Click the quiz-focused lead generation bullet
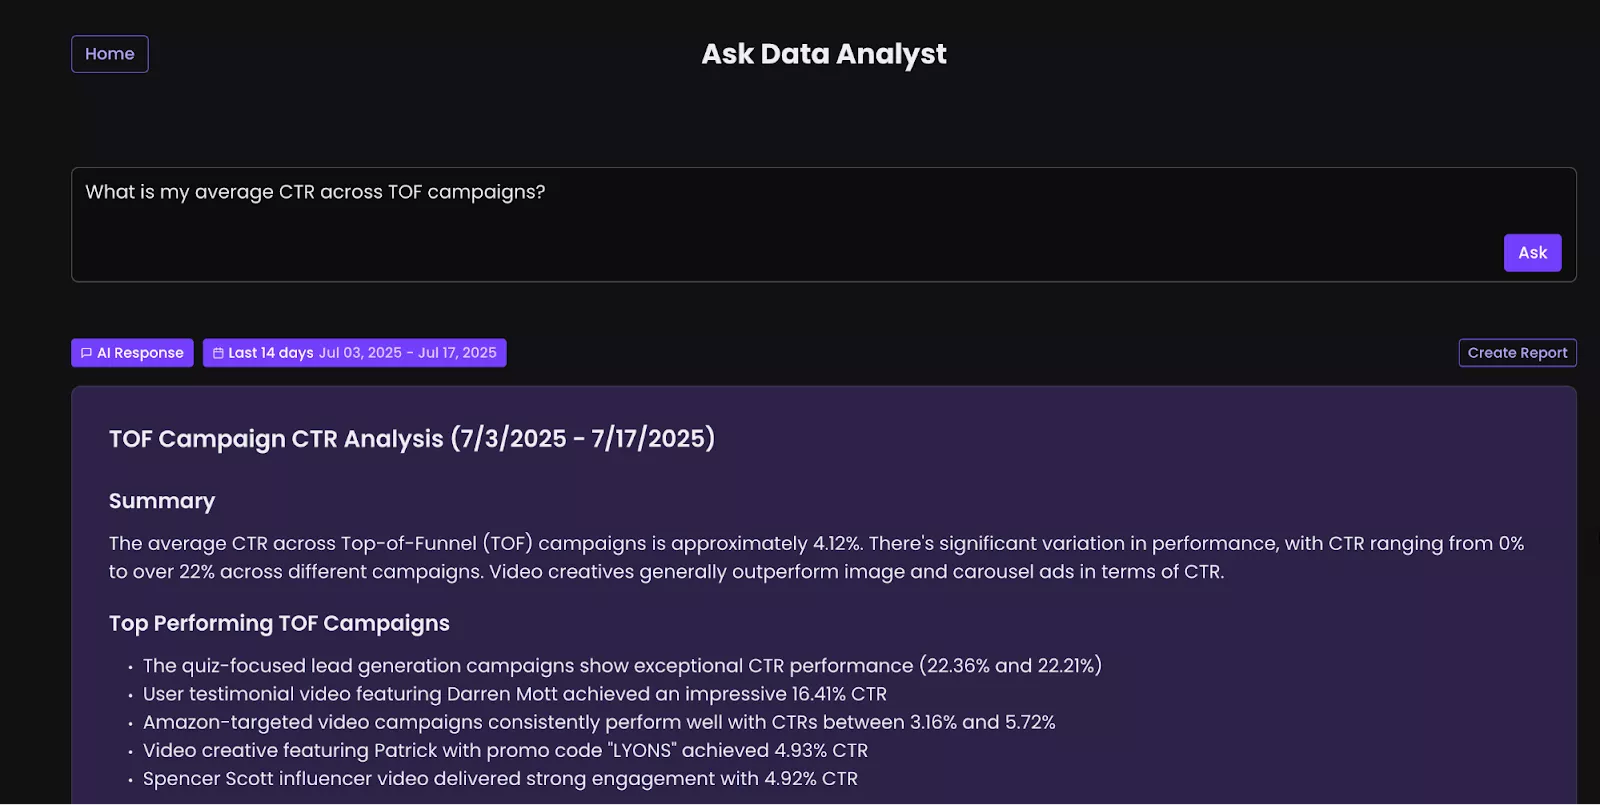1600x805 pixels. [x=622, y=666]
